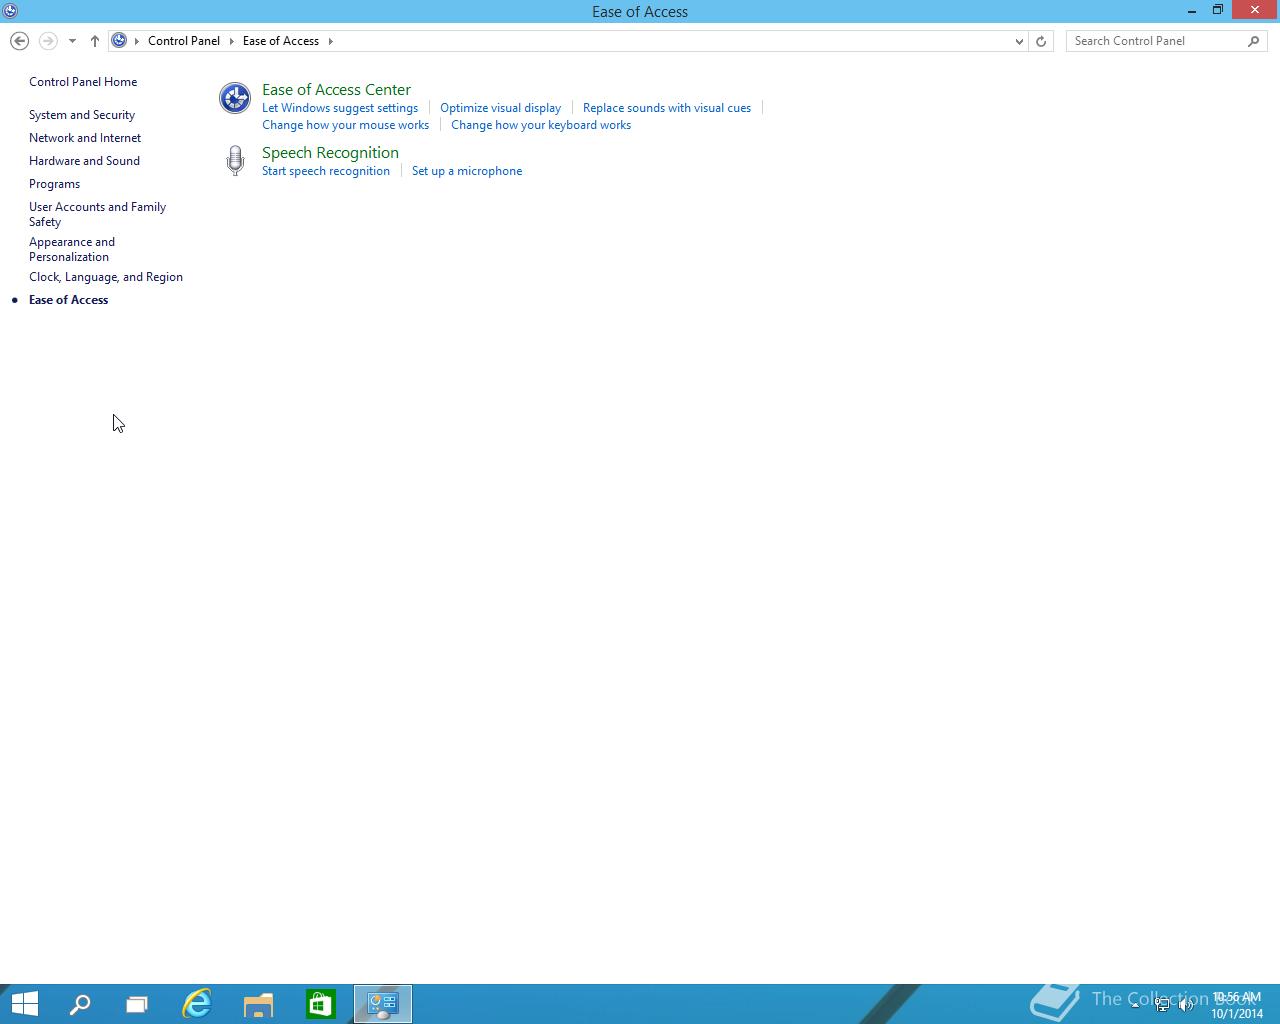Click window system menu icon in title bar
1280x1024 pixels.
click(10, 11)
